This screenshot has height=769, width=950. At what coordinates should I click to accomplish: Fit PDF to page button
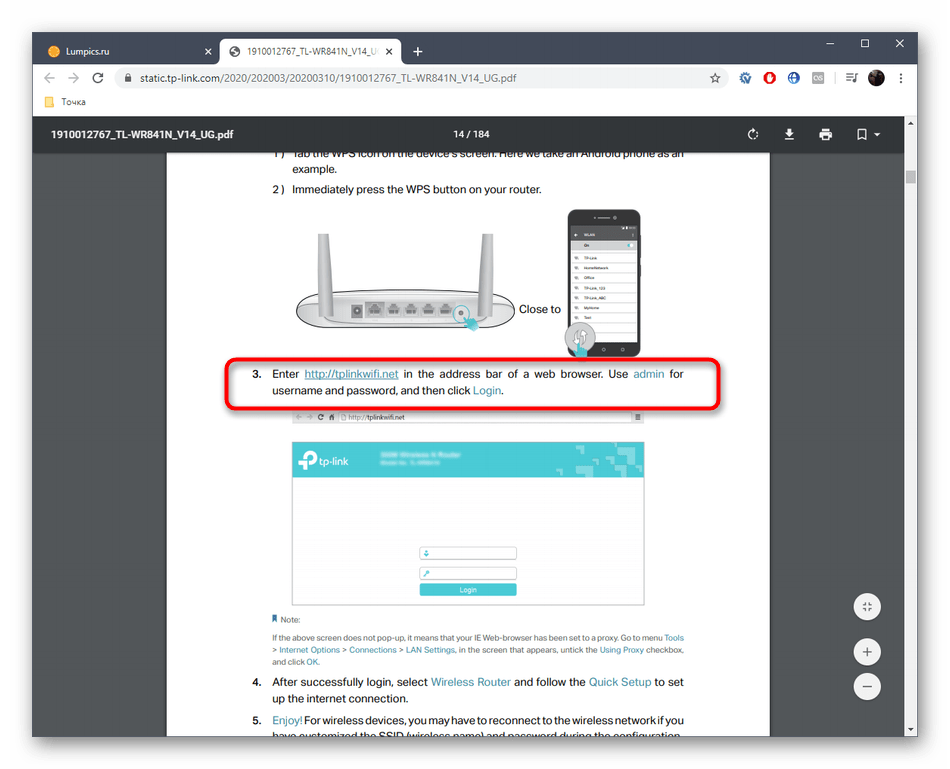(x=867, y=607)
